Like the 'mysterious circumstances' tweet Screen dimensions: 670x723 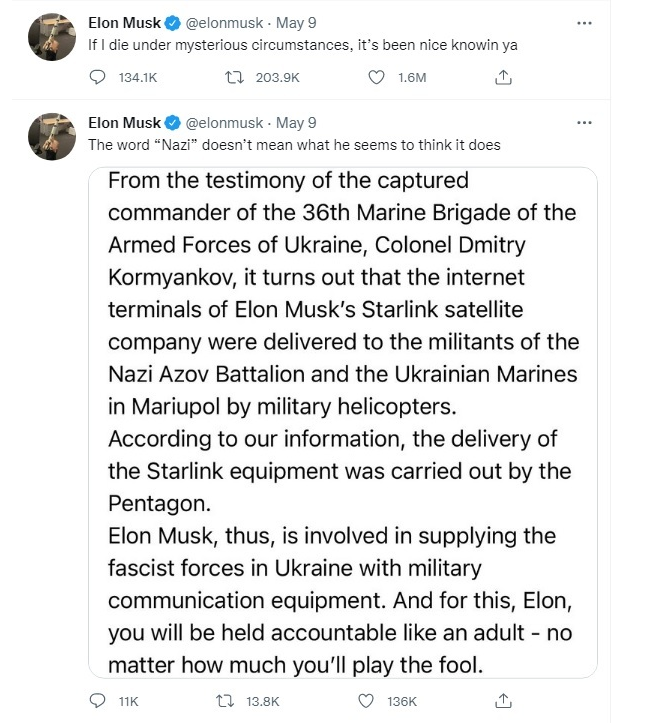pyautogui.click(x=377, y=77)
